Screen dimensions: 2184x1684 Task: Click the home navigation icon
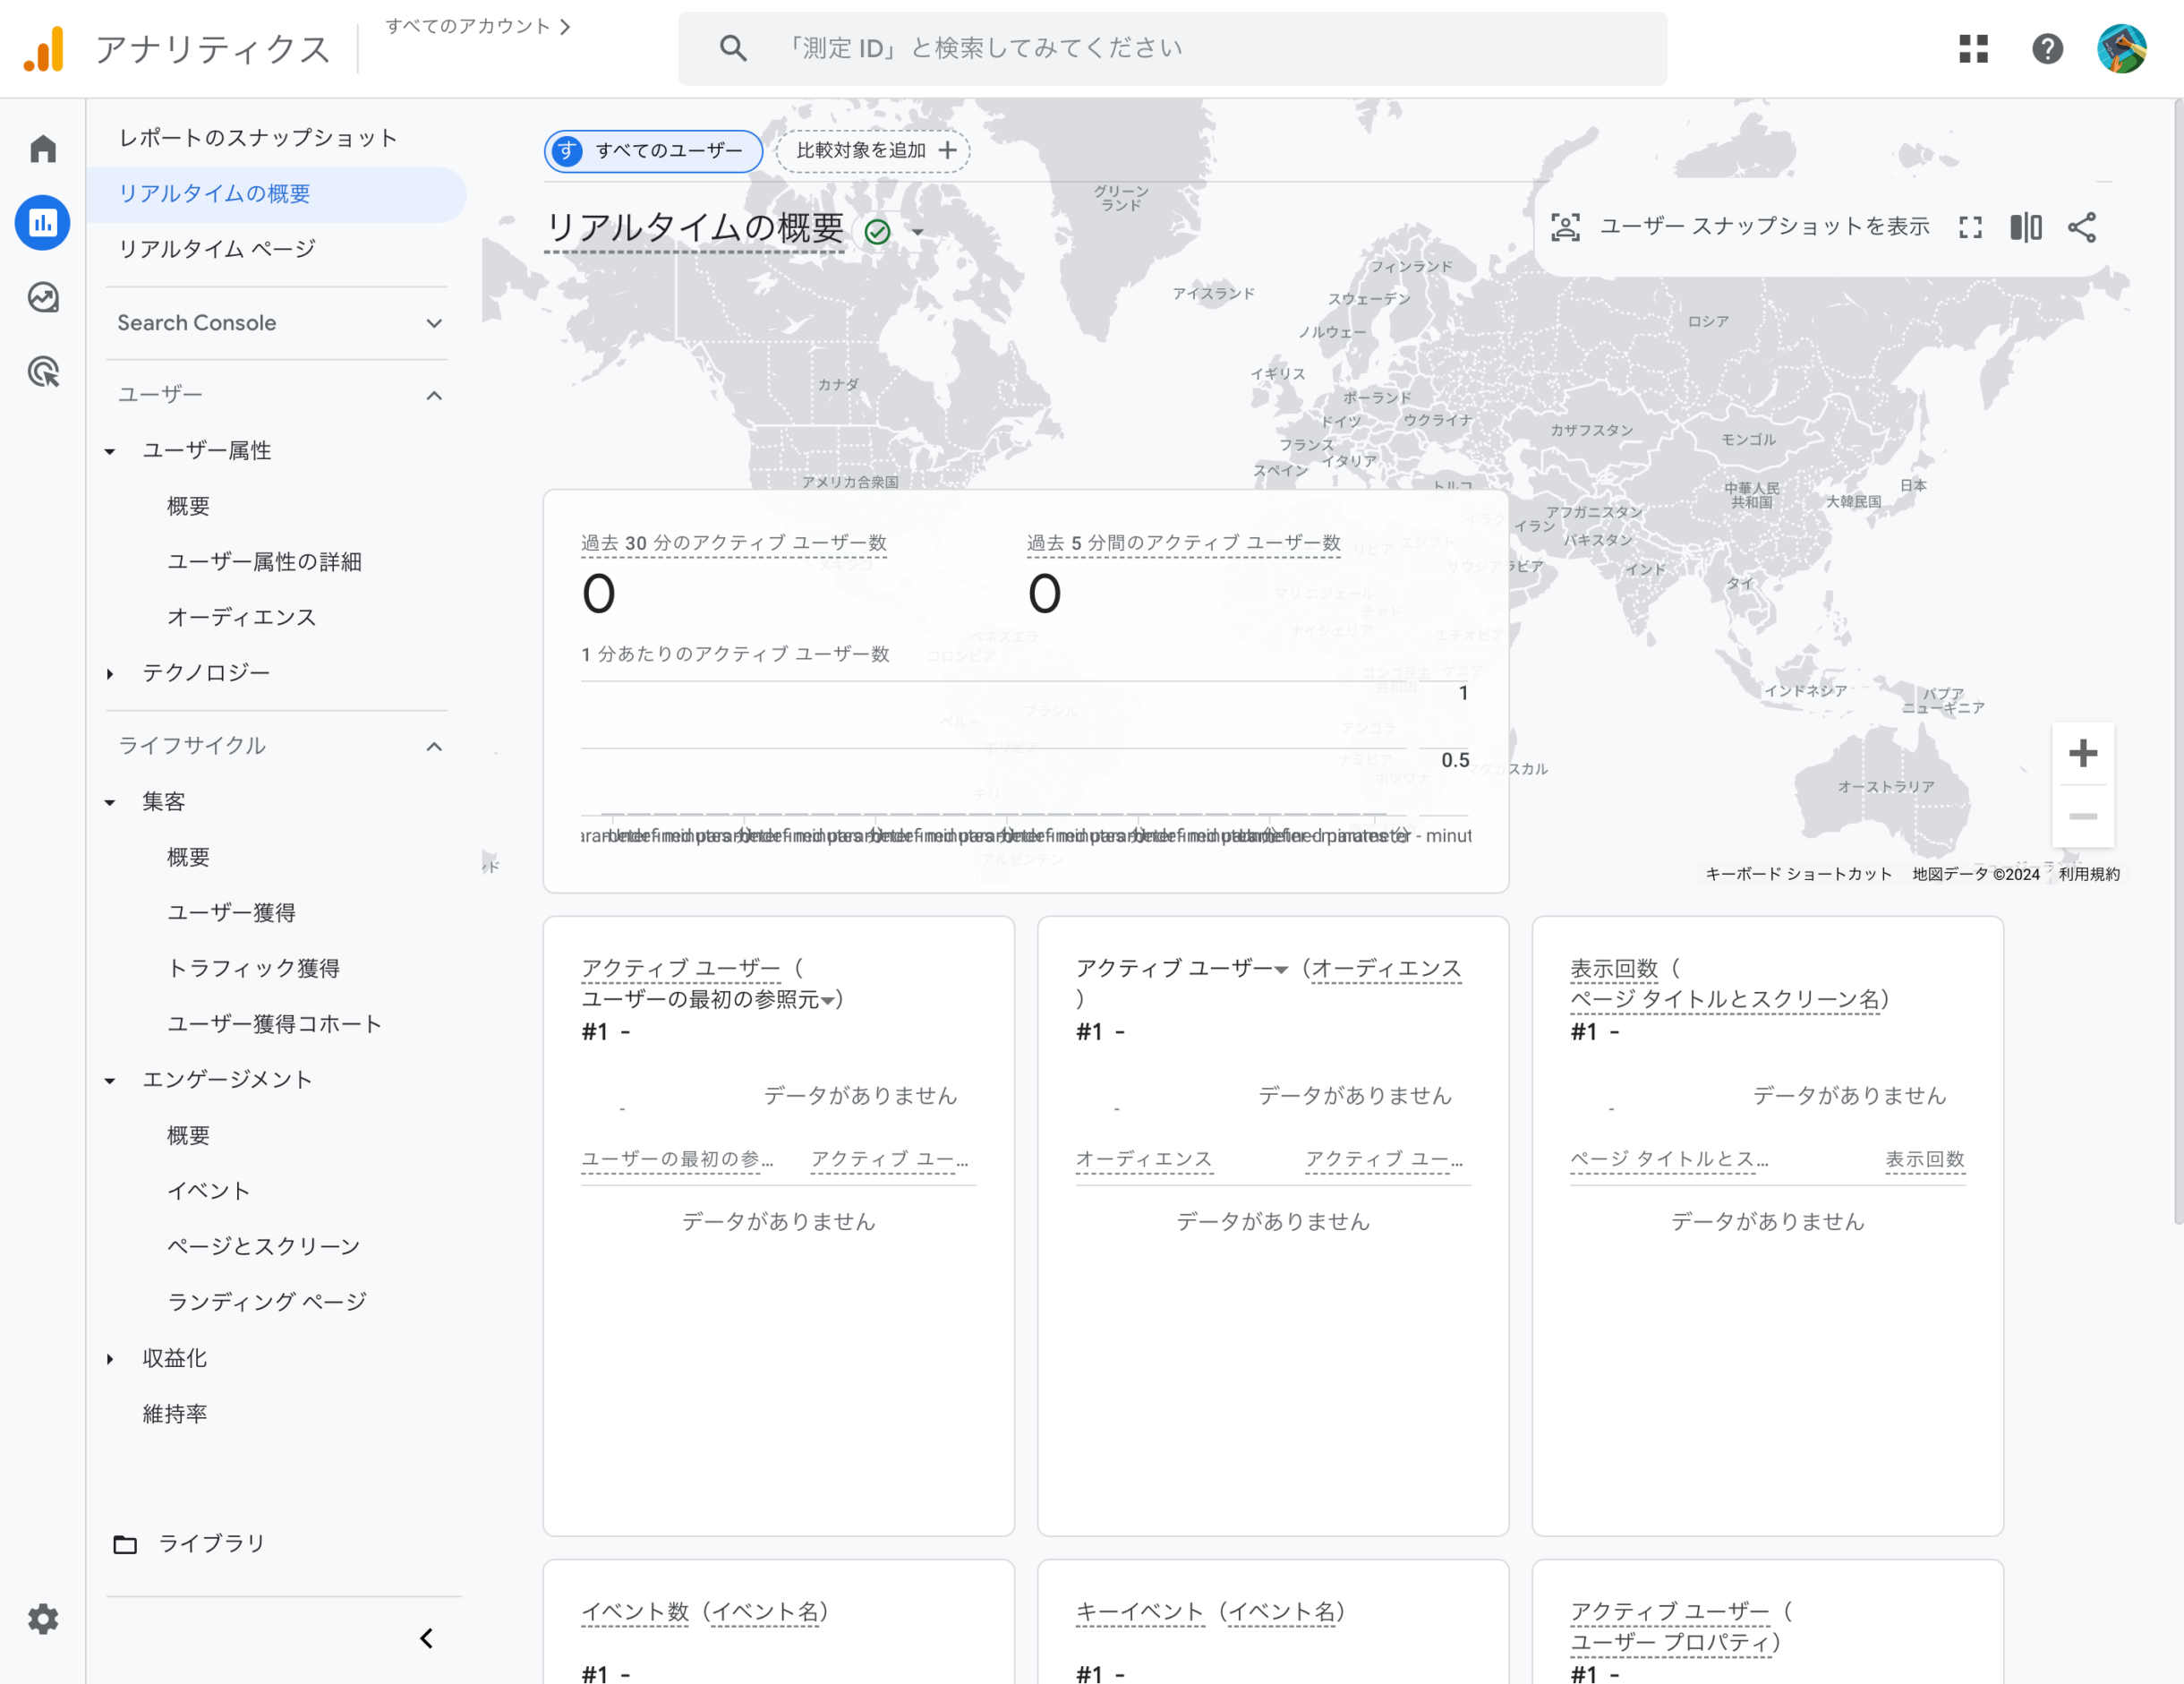[42, 147]
